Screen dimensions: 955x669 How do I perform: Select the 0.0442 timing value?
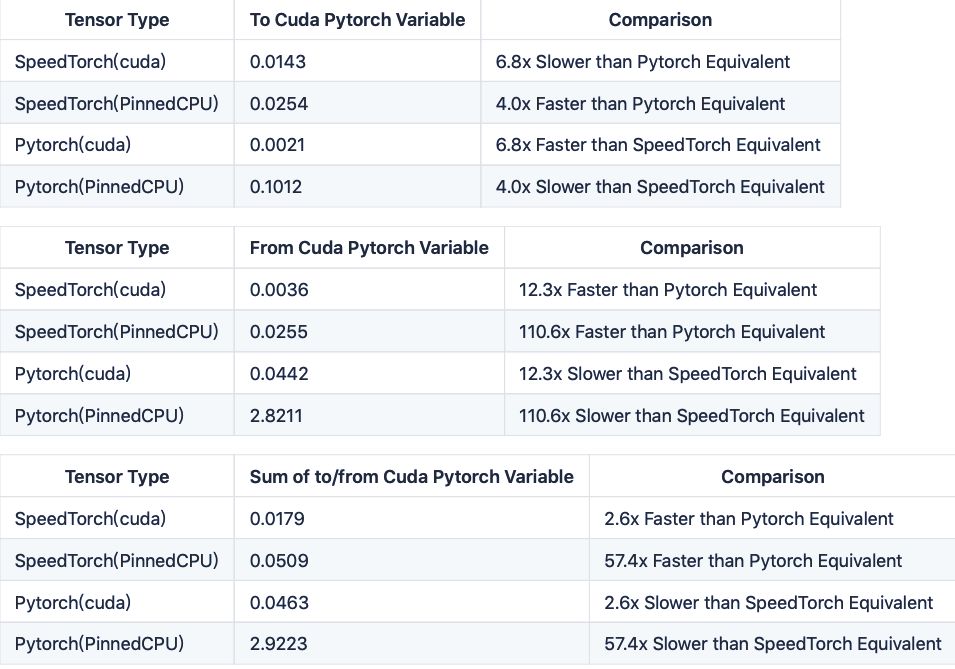(x=279, y=374)
